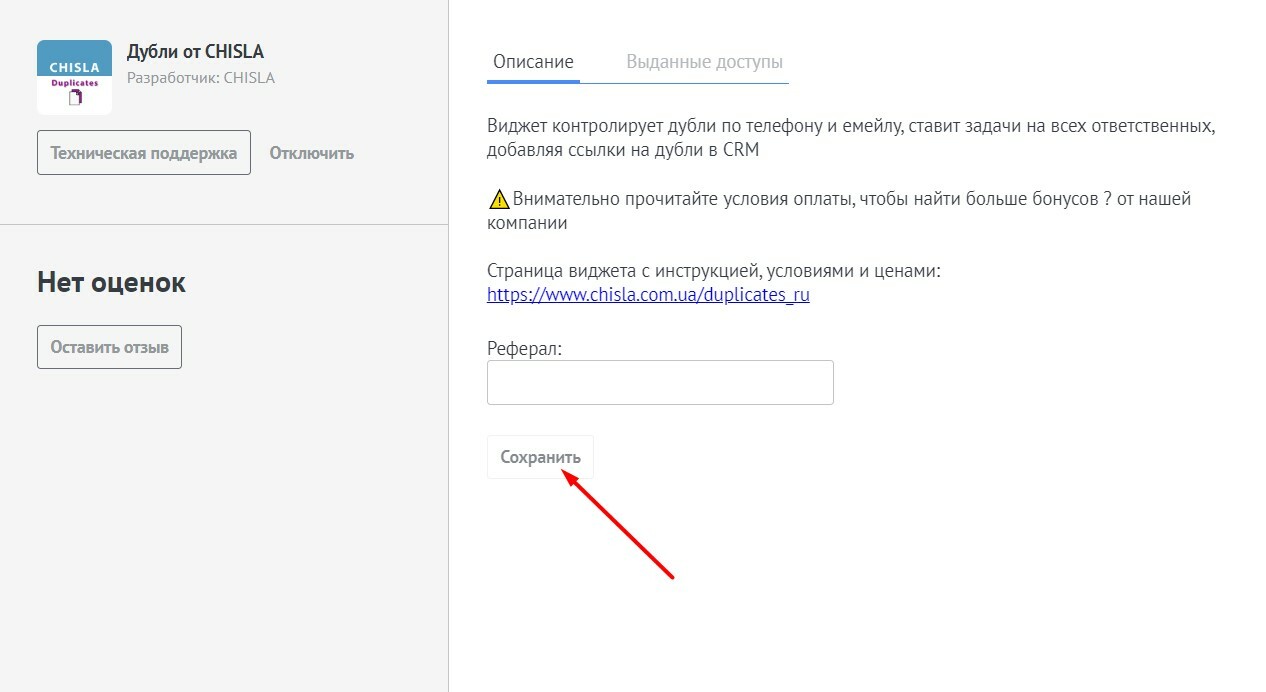
Task: Switch to the Описание tab
Action: (533, 62)
